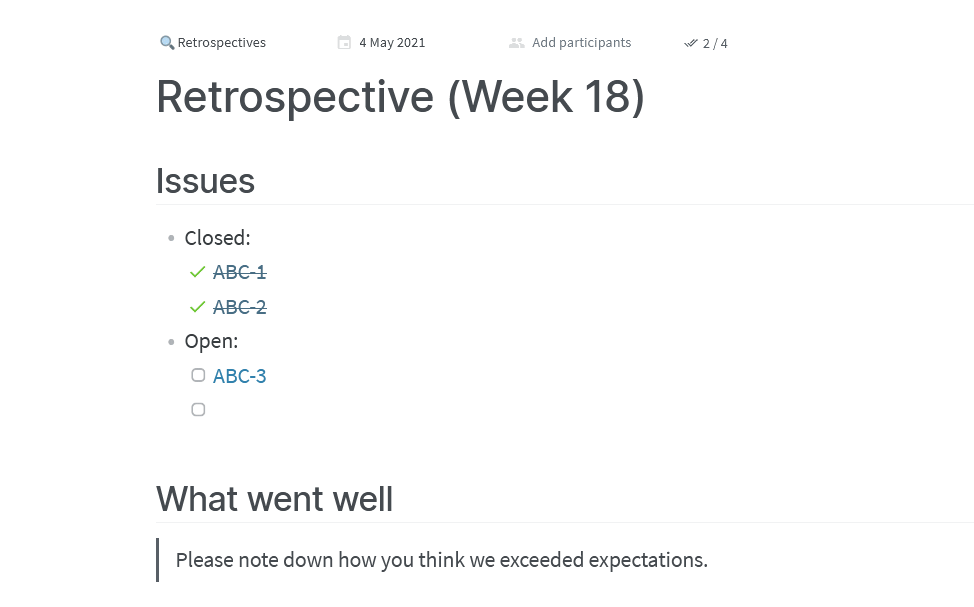This screenshot has width=974, height=607.
Task: Open the struck-through ABC-2 link
Action: pos(239,307)
